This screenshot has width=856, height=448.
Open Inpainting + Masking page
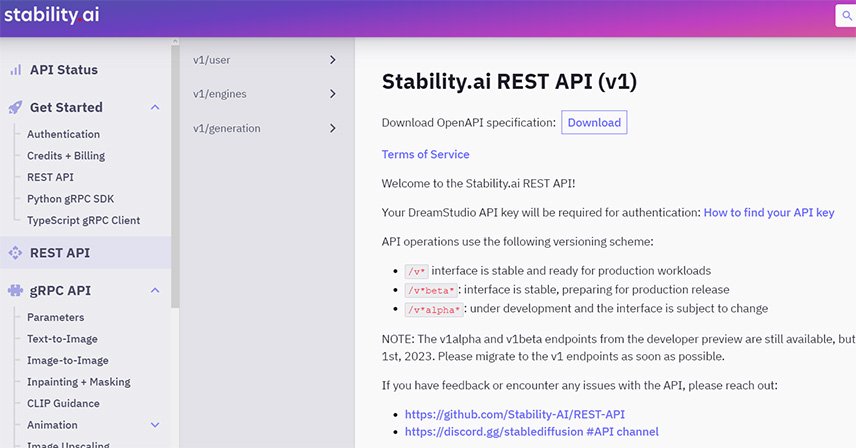pyautogui.click(x=79, y=382)
